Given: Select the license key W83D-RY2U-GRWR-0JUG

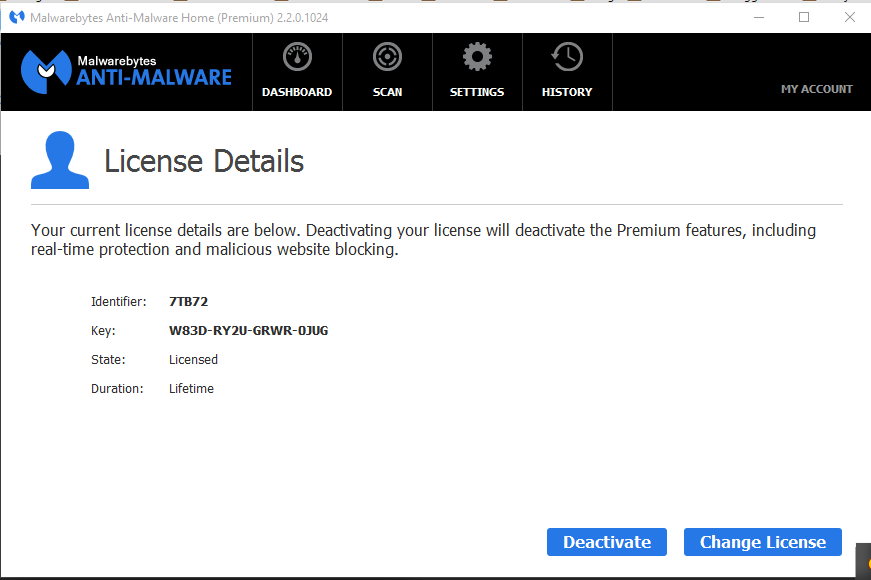Looking at the screenshot, I should point(248,330).
